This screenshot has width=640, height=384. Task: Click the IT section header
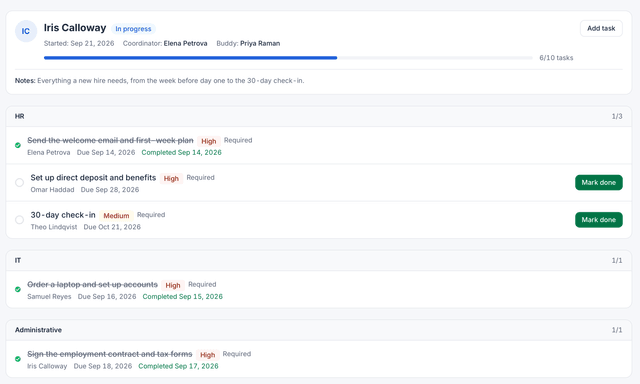319,260
